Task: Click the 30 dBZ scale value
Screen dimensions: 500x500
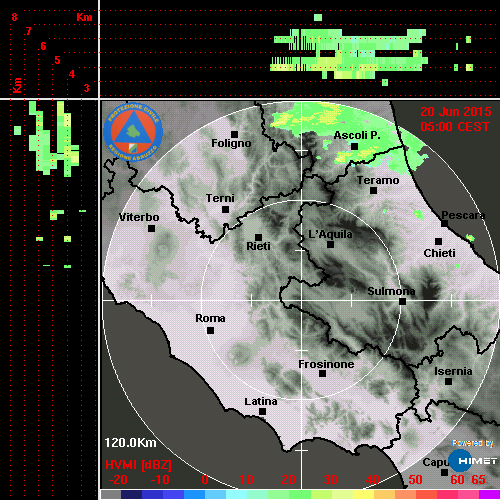Action: pos(331,480)
